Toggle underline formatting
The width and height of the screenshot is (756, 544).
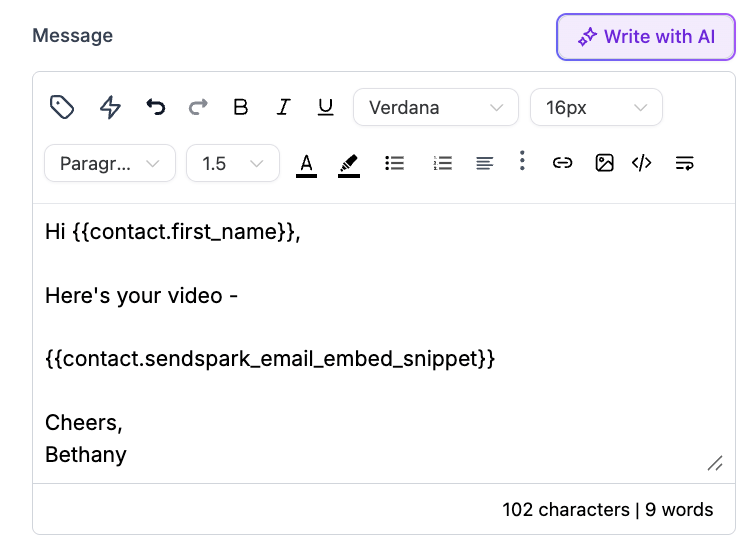pos(325,107)
